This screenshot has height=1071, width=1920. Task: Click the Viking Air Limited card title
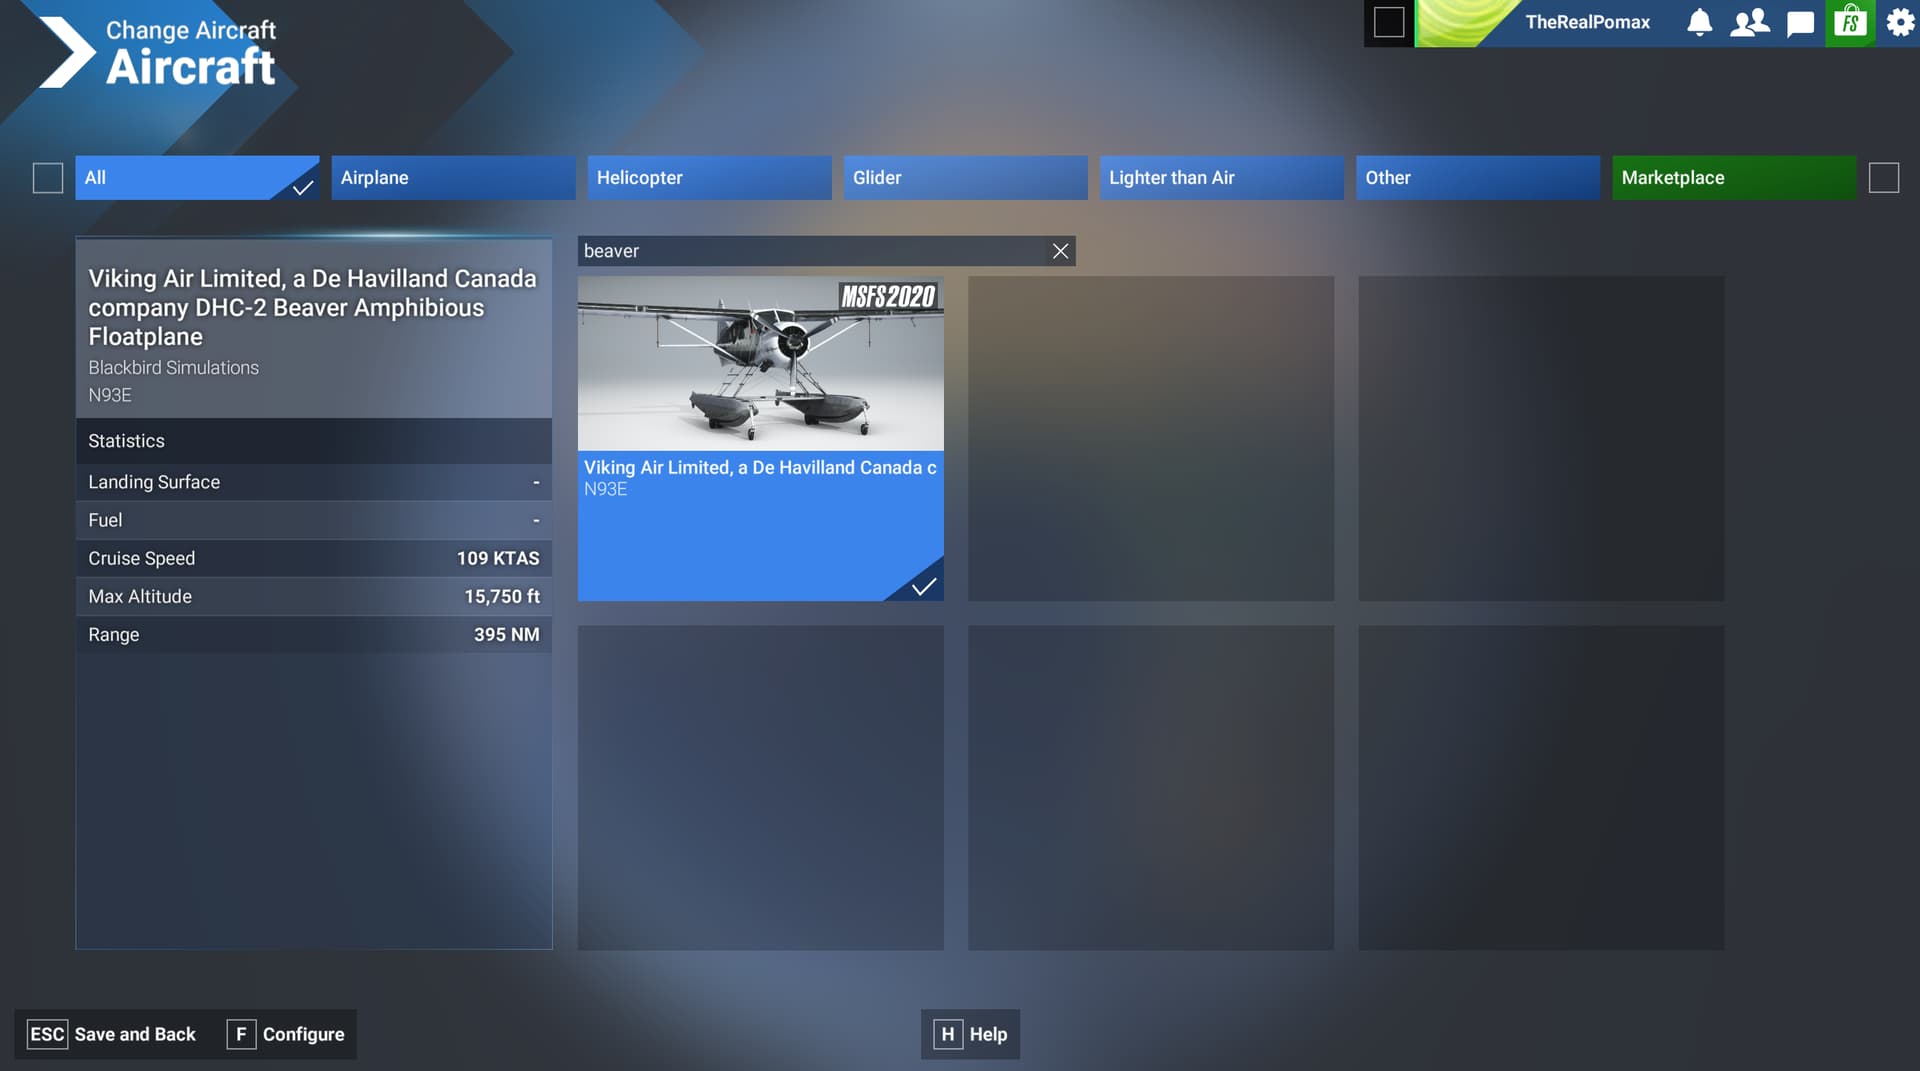pyautogui.click(x=760, y=467)
